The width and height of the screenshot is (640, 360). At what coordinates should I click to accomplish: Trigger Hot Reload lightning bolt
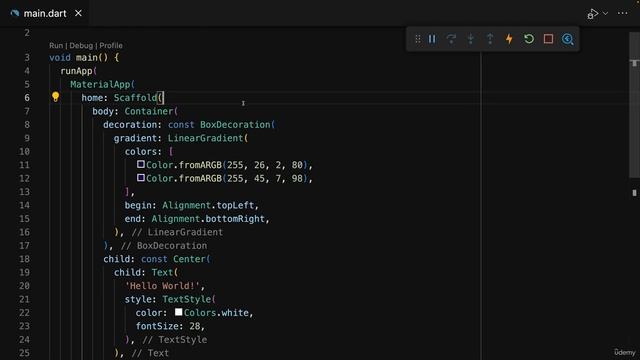509,39
